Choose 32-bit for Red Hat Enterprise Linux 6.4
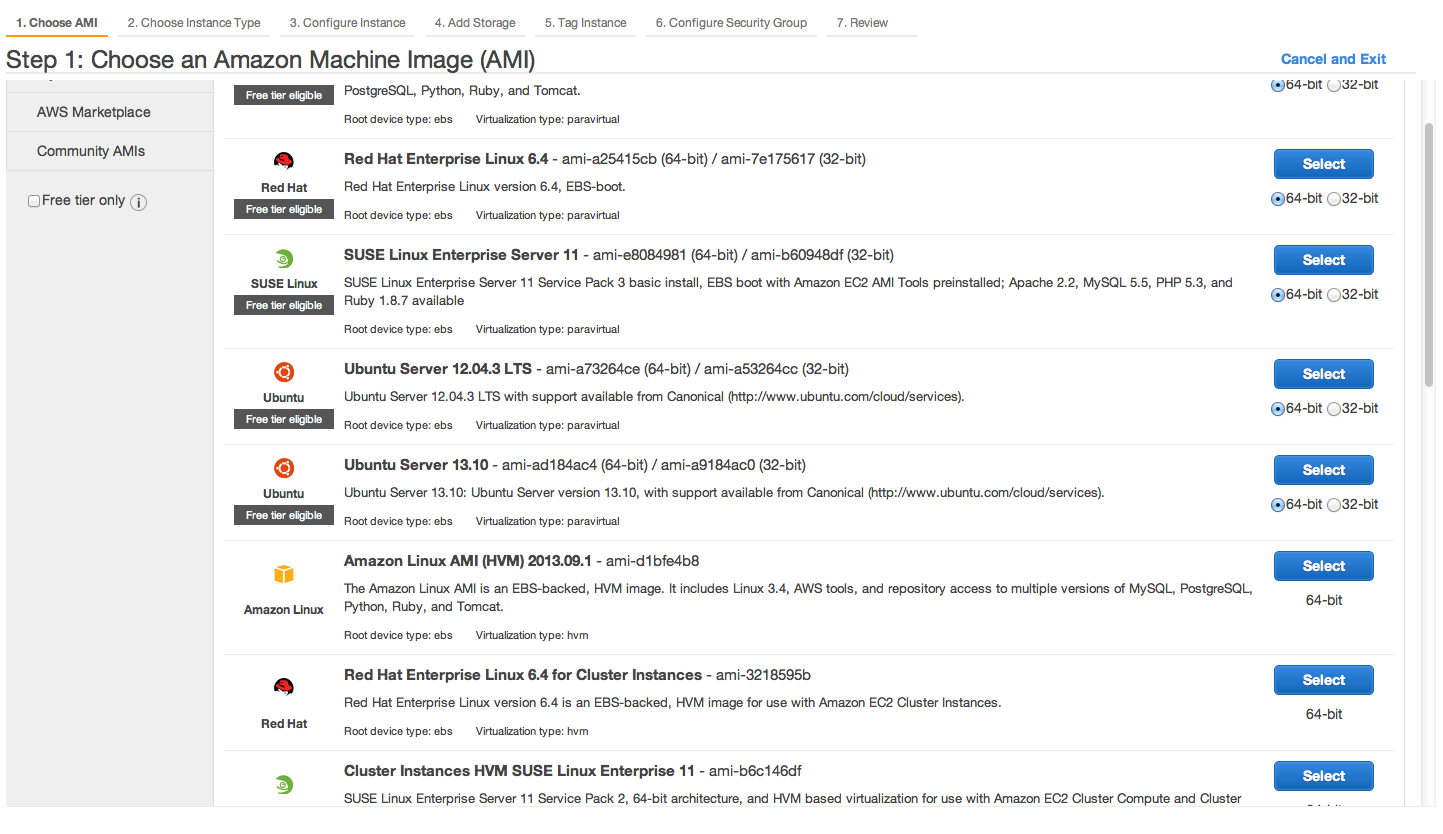 [1333, 199]
